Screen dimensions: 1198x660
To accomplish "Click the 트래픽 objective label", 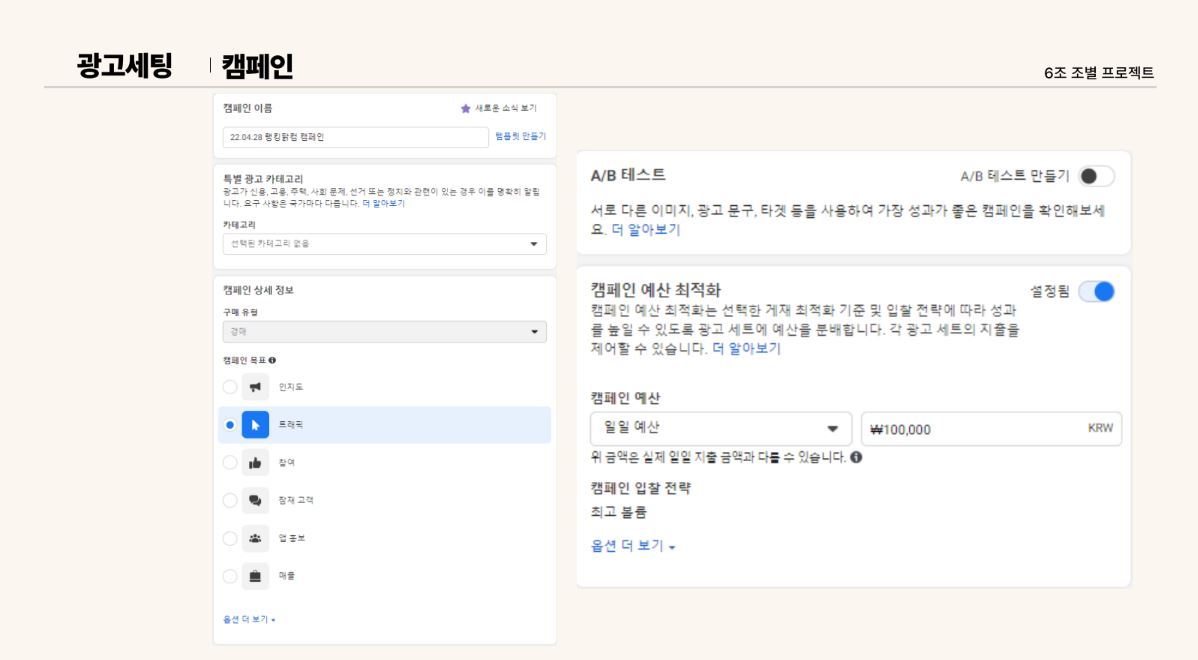I will tap(290, 425).
